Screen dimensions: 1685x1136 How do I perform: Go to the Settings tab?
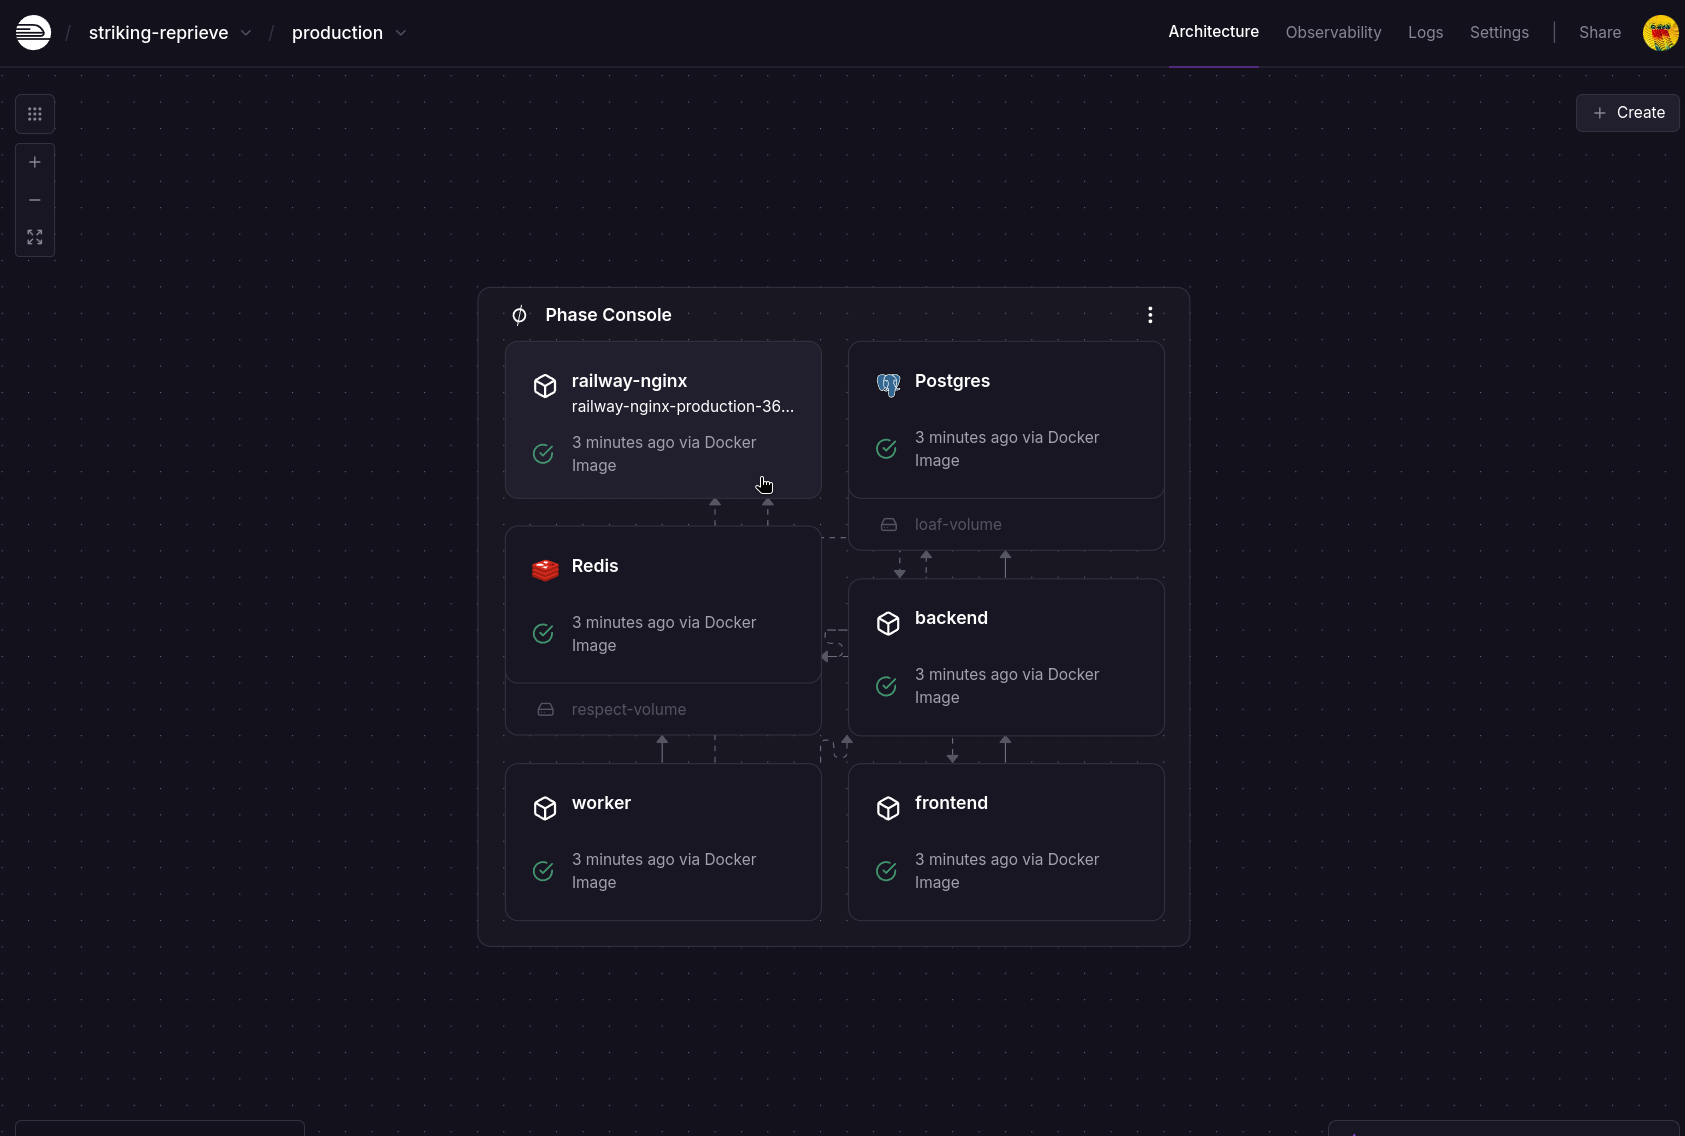click(x=1499, y=33)
